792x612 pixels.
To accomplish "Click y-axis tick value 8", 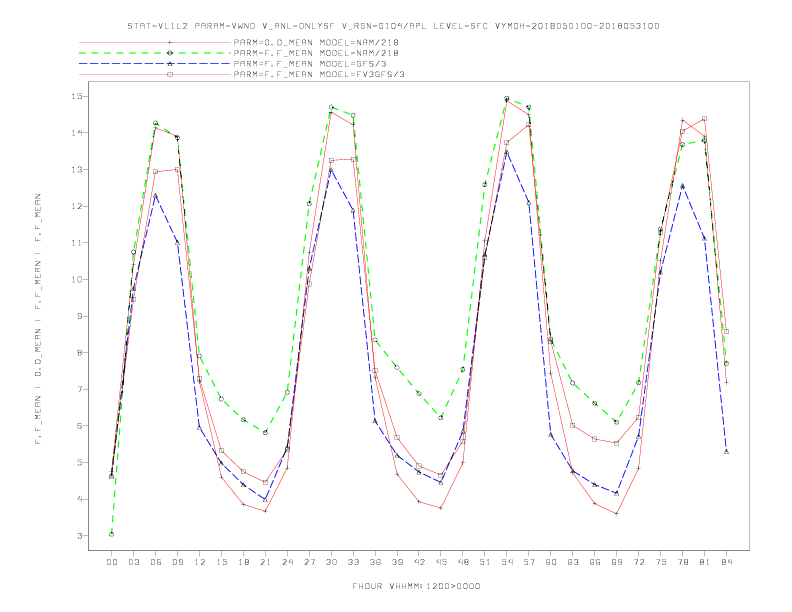I will [x=79, y=352].
